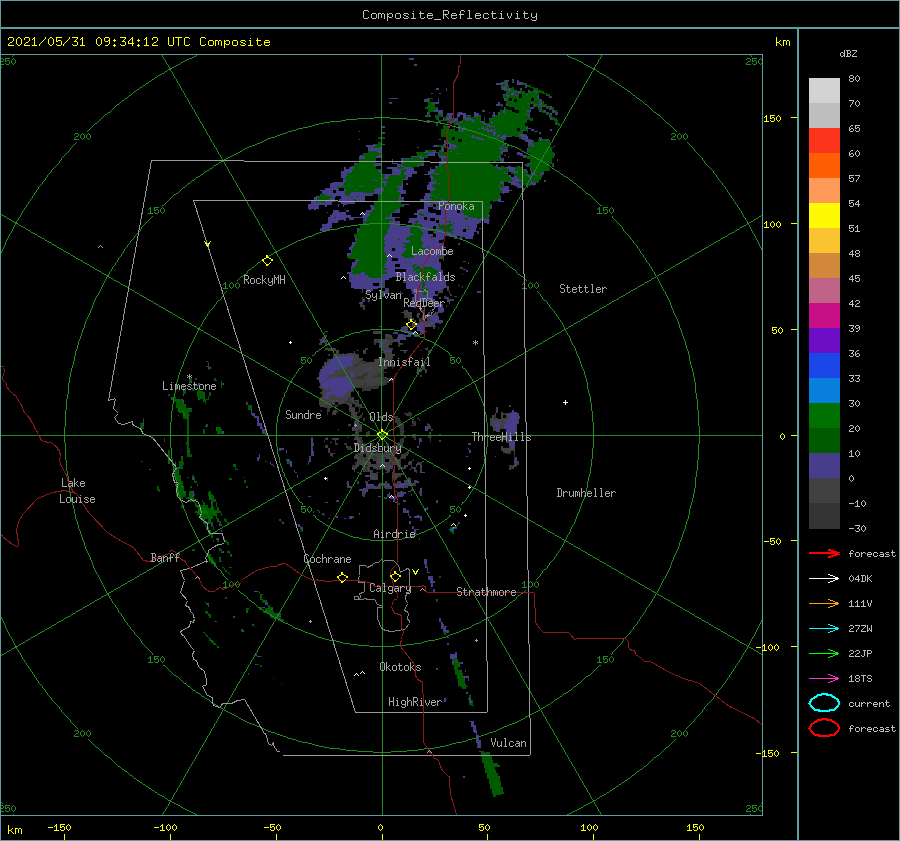
Task: Click the yellow diamond marker near RockyMH
Action: (x=267, y=261)
